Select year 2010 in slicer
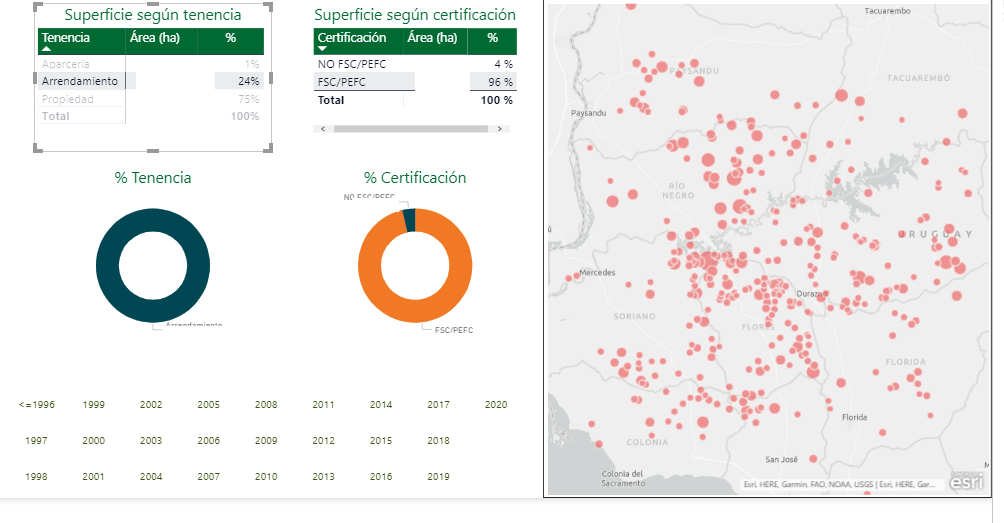Screen dimensions: 1004x523 click(x=266, y=476)
